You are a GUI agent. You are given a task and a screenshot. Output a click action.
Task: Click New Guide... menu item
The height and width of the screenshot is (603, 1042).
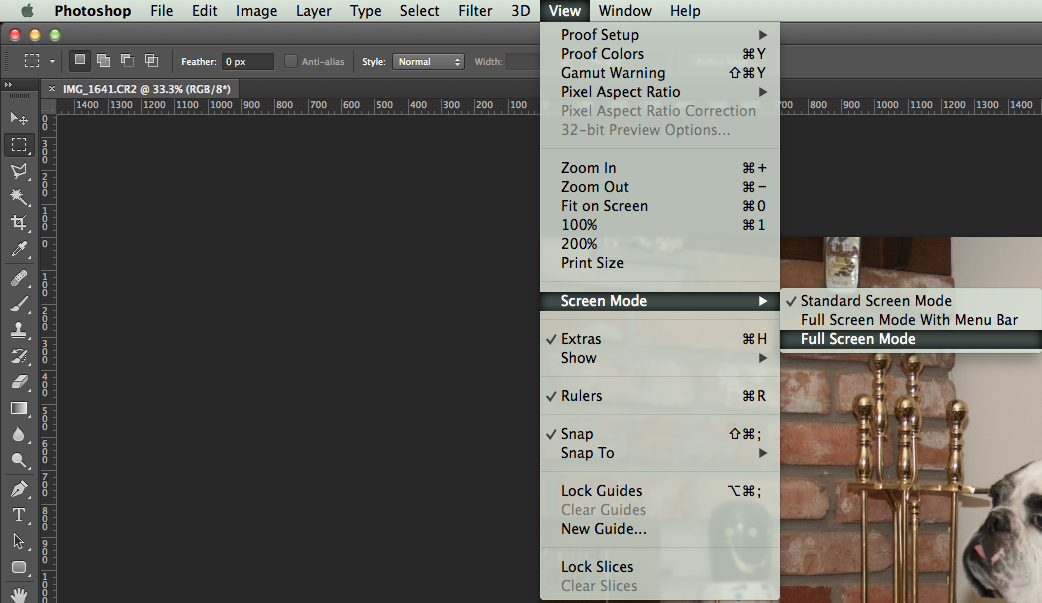tap(660, 529)
